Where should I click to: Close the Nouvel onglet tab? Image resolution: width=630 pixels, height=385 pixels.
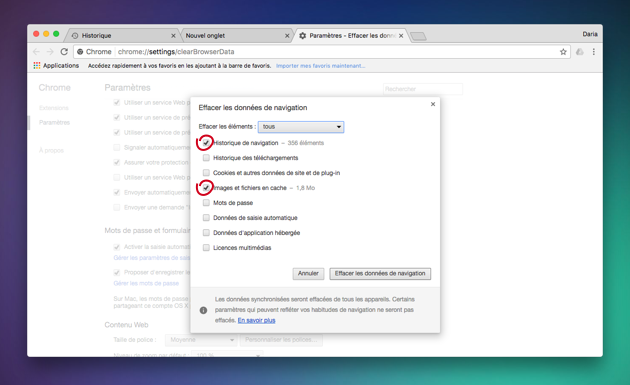point(287,36)
